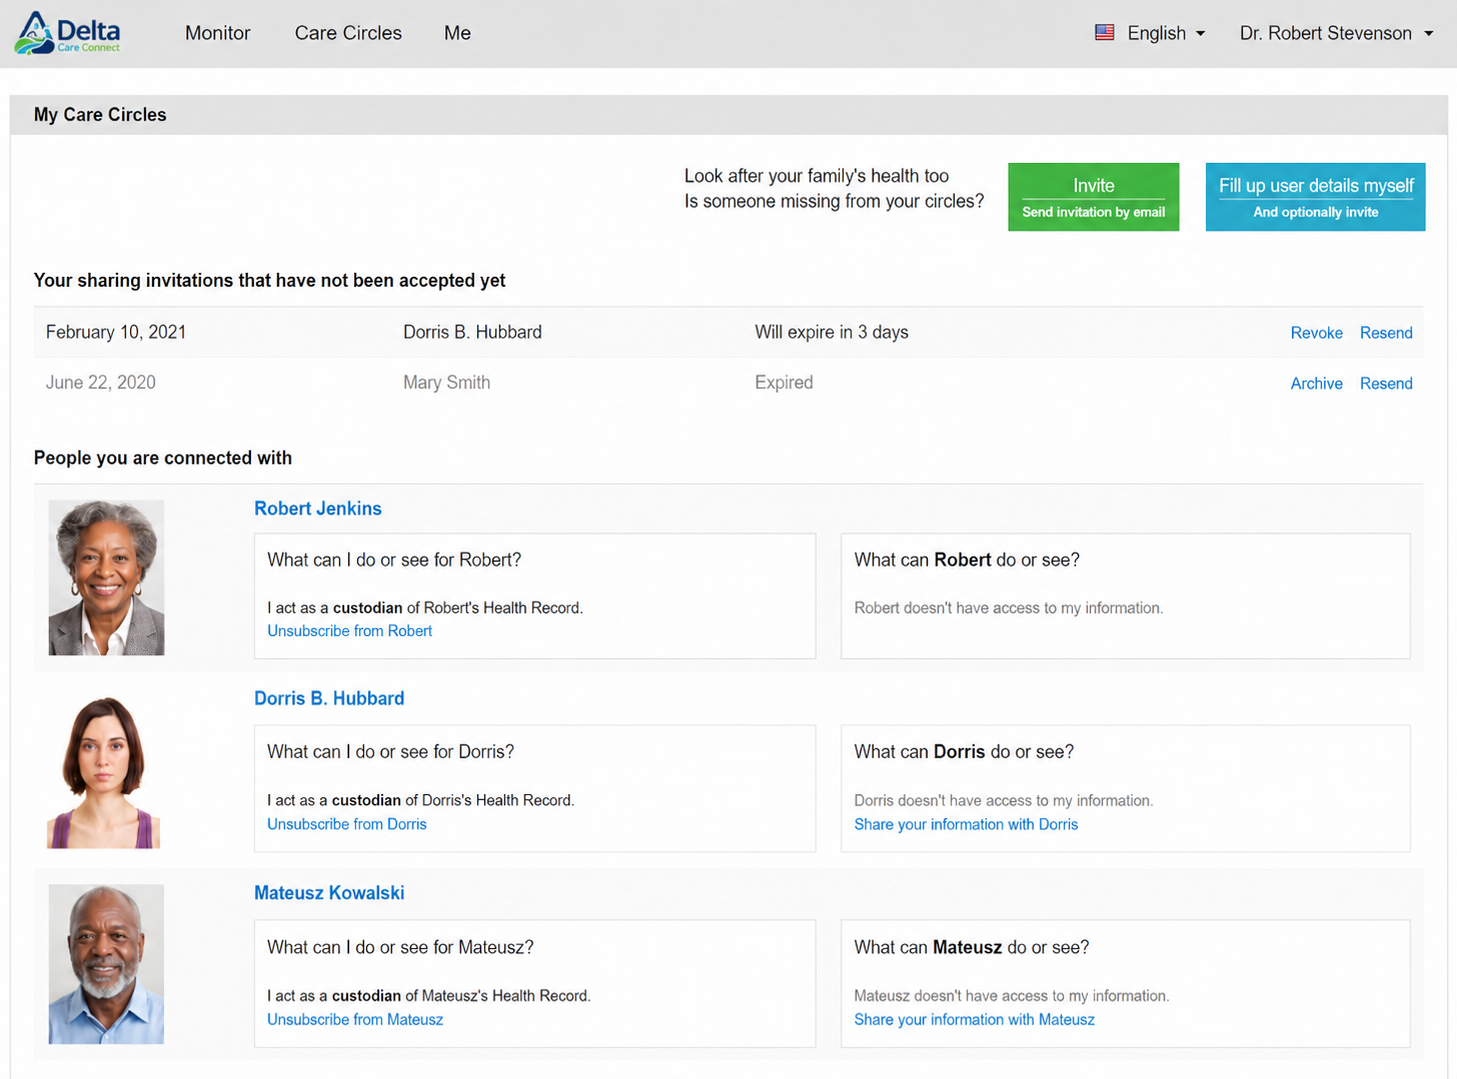This screenshot has width=1457, height=1079.
Task: Revoke invitation for Dorris B. Hubbard
Action: [x=1316, y=333]
